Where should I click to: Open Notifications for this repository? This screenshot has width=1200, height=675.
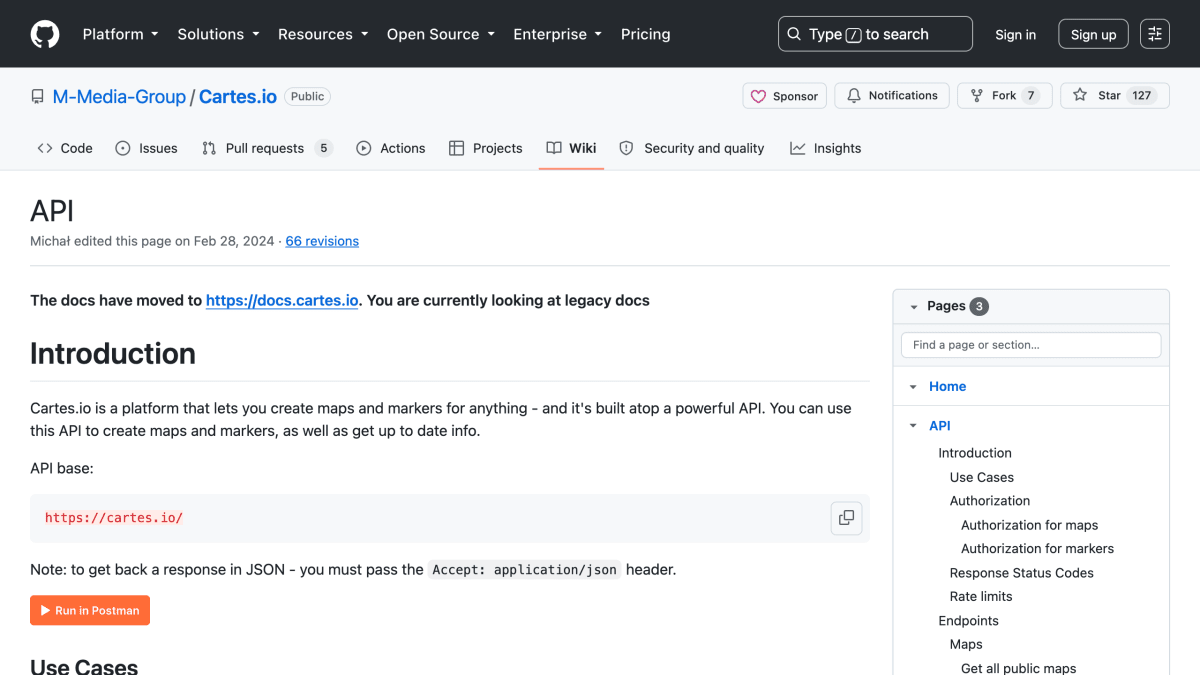[x=892, y=96]
